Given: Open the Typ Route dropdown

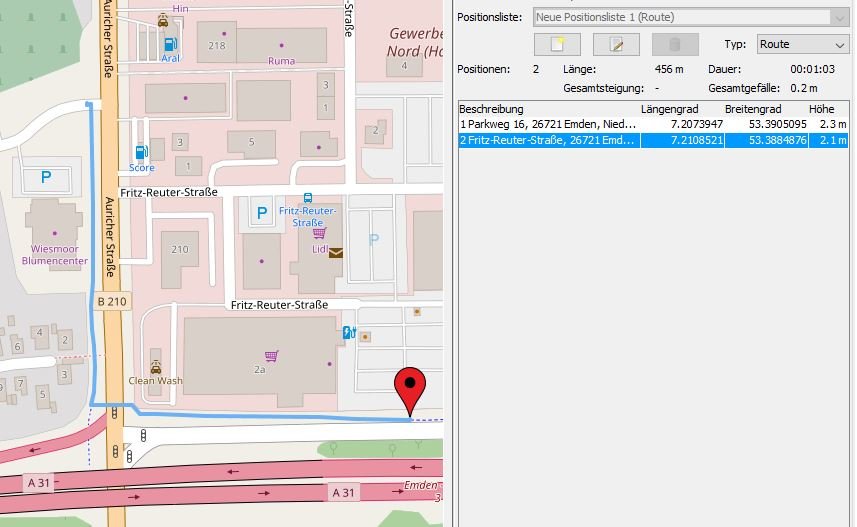Looking at the screenshot, I should coord(802,44).
